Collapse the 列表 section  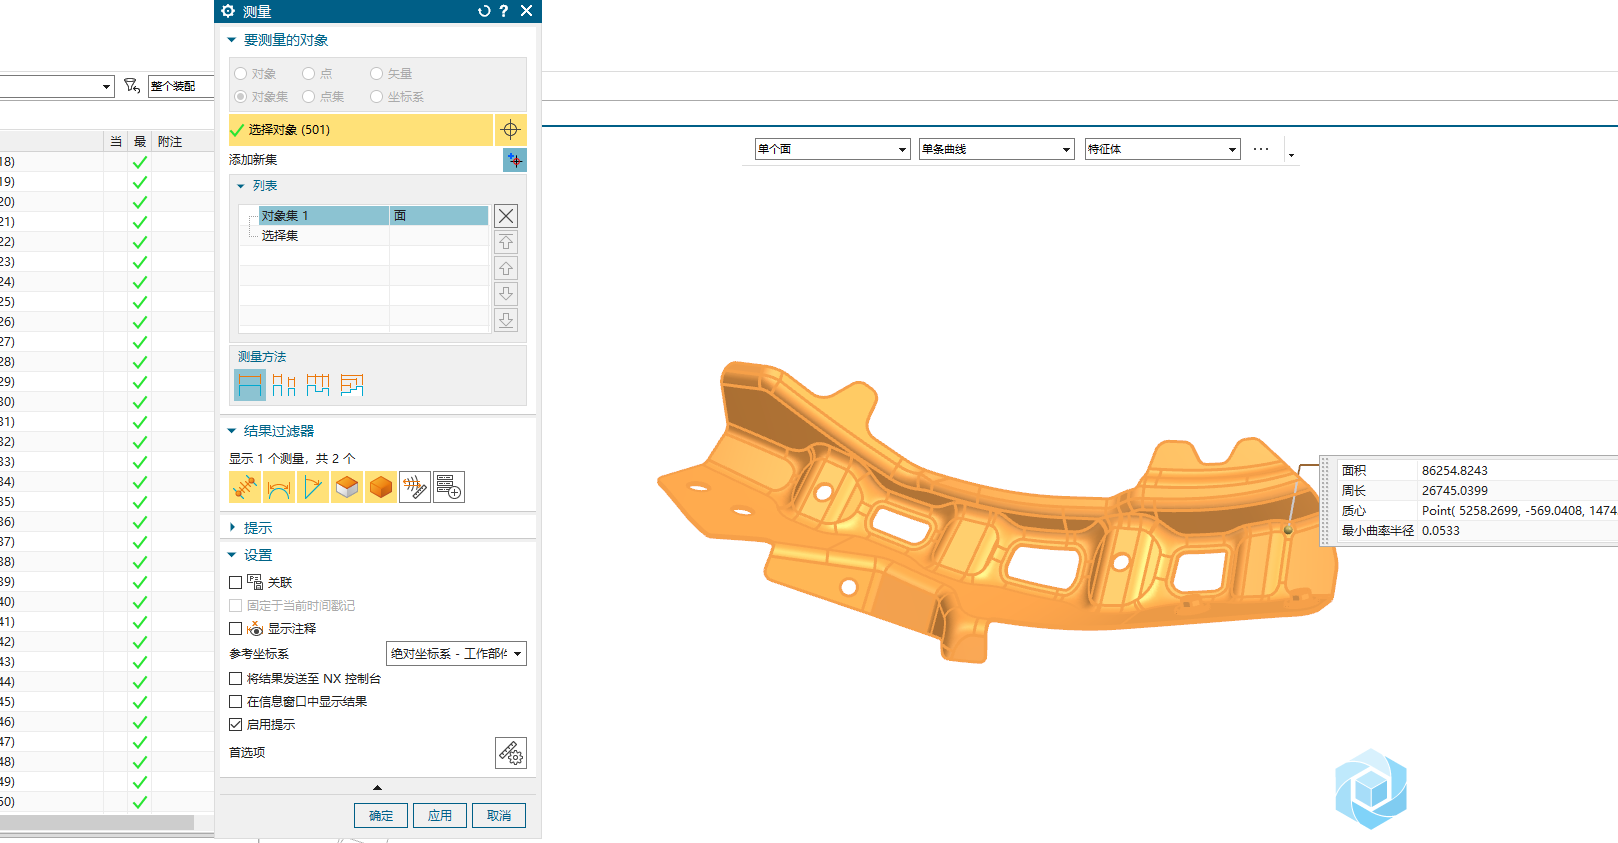241,186
